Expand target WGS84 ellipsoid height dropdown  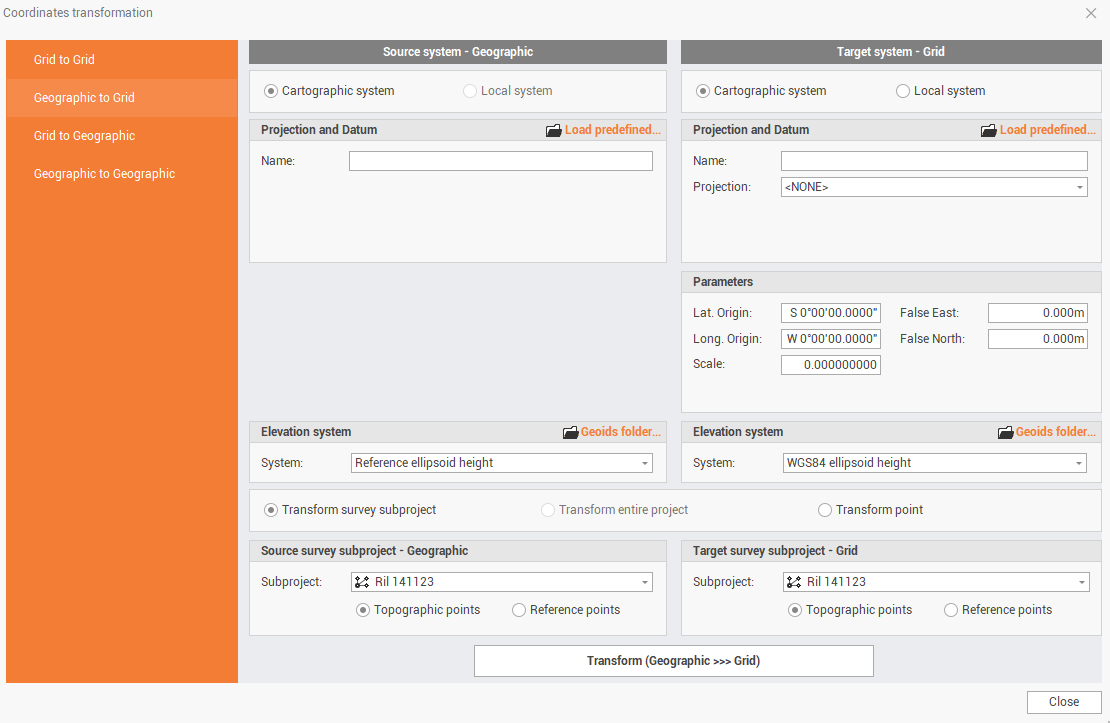[x=933, y=463]
